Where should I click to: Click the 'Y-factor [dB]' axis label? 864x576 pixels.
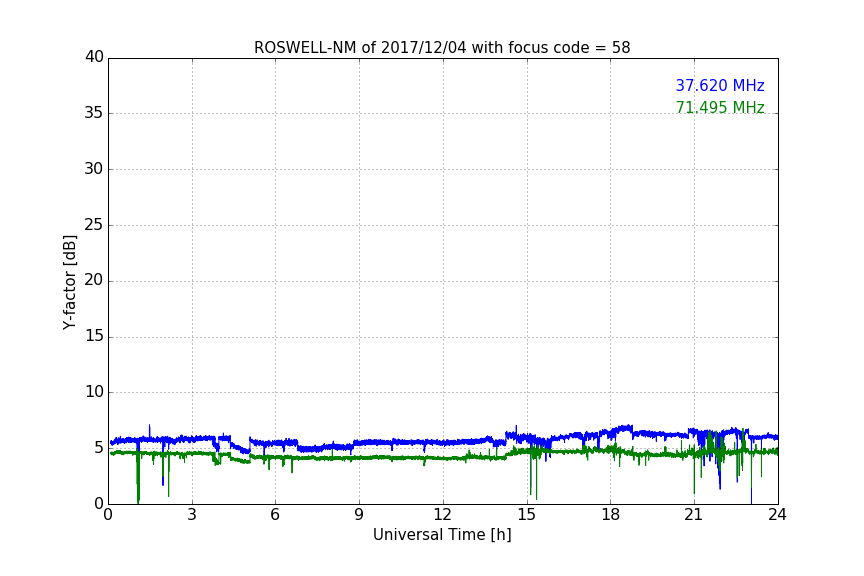pos(70,283)
